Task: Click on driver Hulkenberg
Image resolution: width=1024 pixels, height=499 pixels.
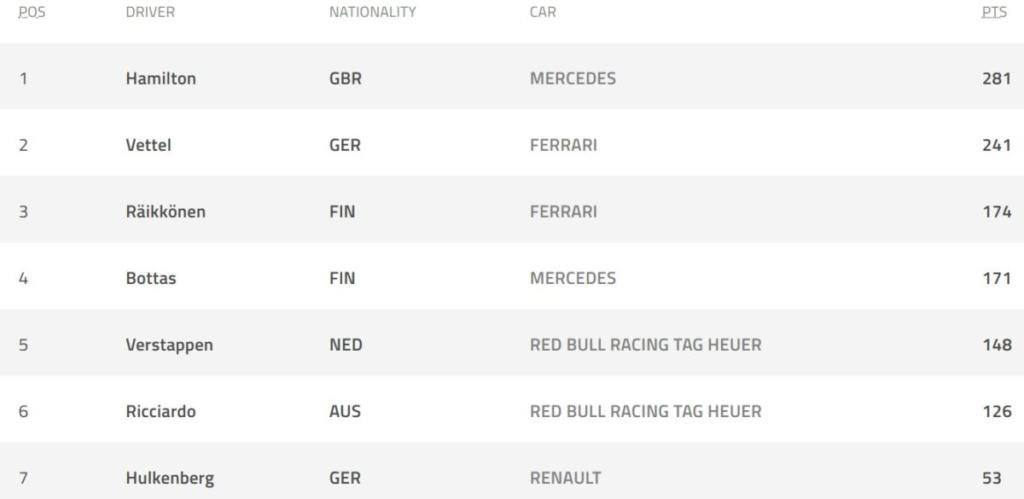Action: tap(170, 478)
